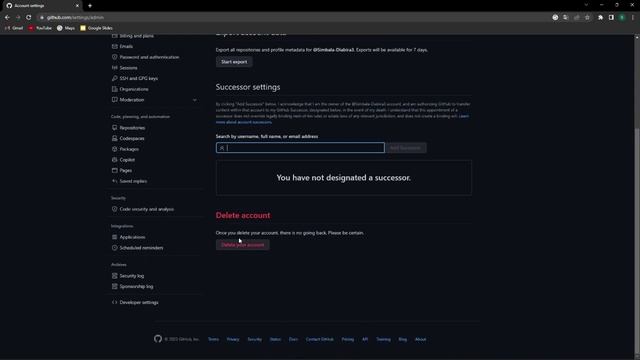Open the Google Slides bookmark

[x=96, y=28]
